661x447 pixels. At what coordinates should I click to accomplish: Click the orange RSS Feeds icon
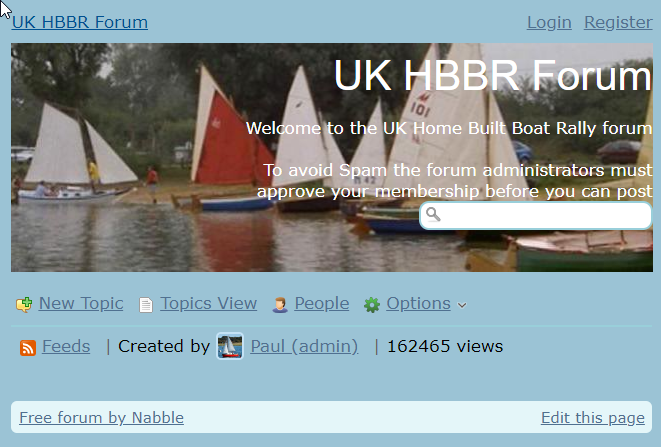point(28,348)
